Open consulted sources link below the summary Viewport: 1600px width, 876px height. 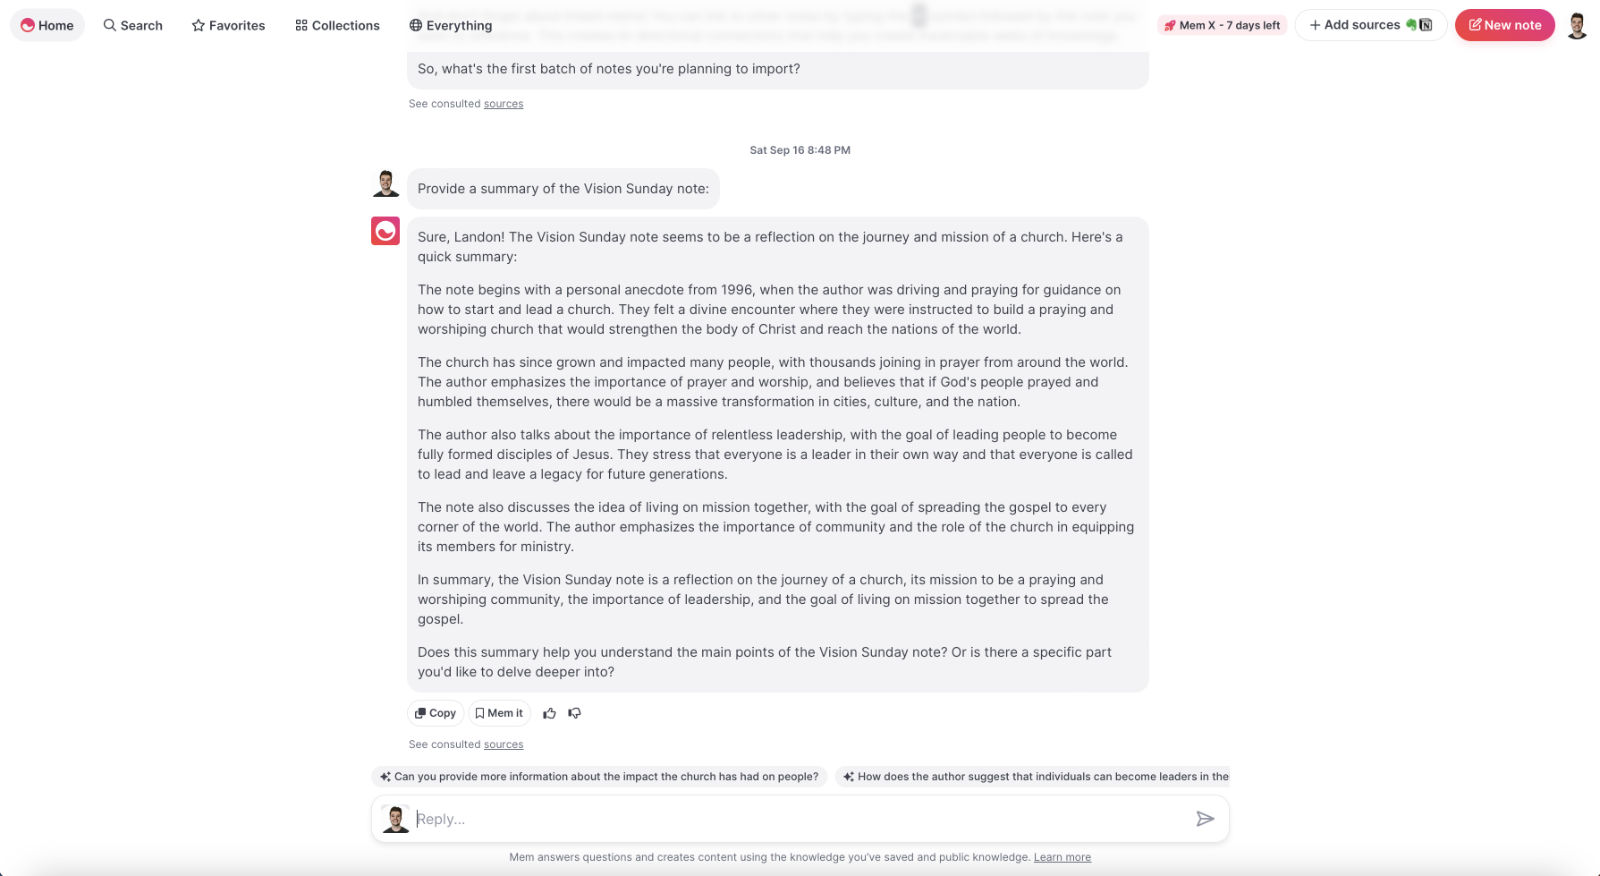[x=503, y=744]
